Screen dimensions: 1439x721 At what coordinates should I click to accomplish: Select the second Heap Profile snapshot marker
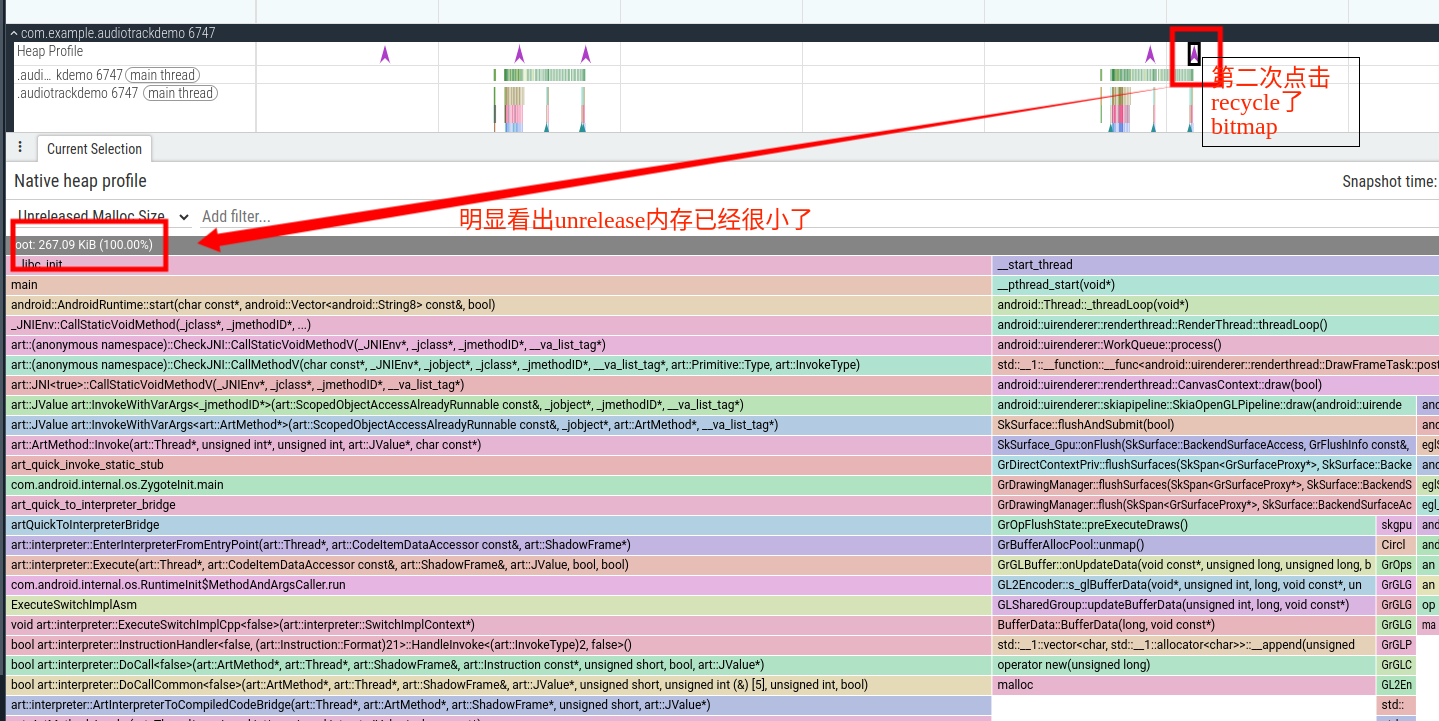point(519,54)
